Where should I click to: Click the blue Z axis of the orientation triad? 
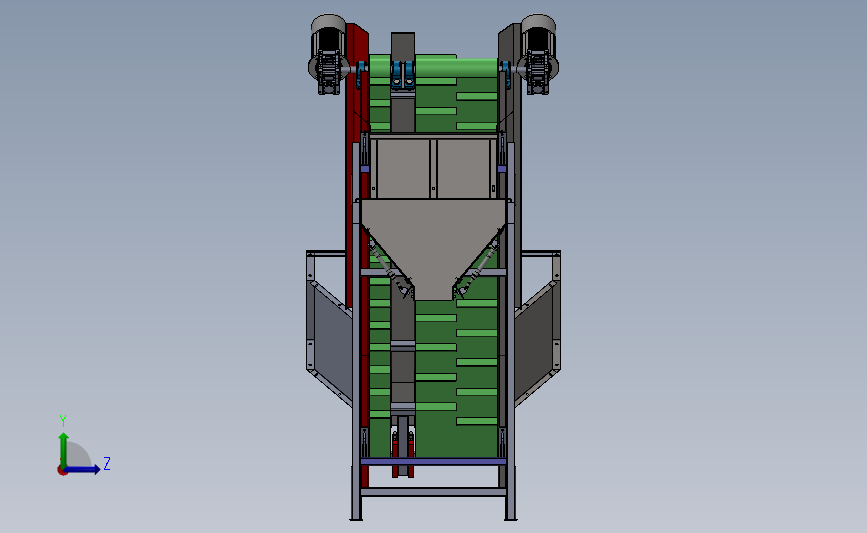tap(82, 470)
